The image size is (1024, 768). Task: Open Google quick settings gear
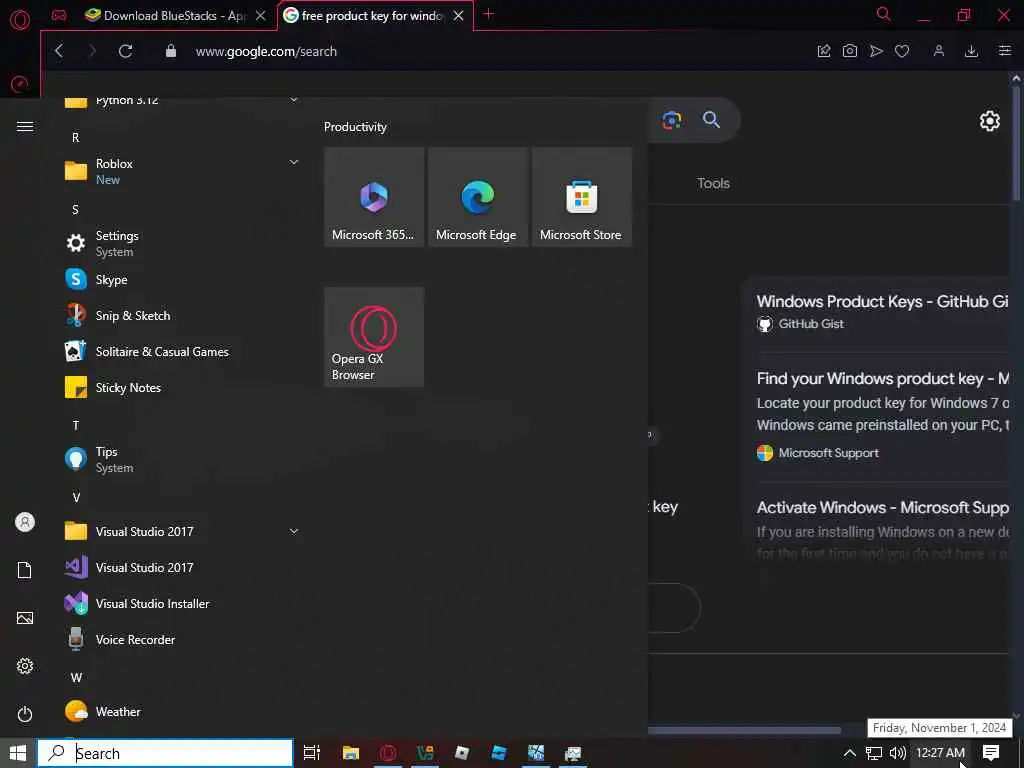pos(989,121)
